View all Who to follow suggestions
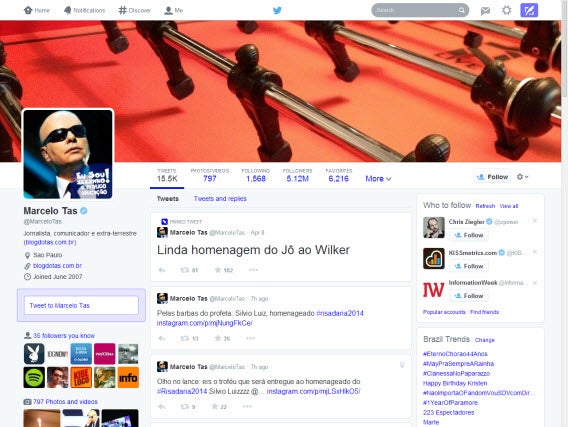The width and height of the screenshot is (568, 427). [x=509, y=206]
